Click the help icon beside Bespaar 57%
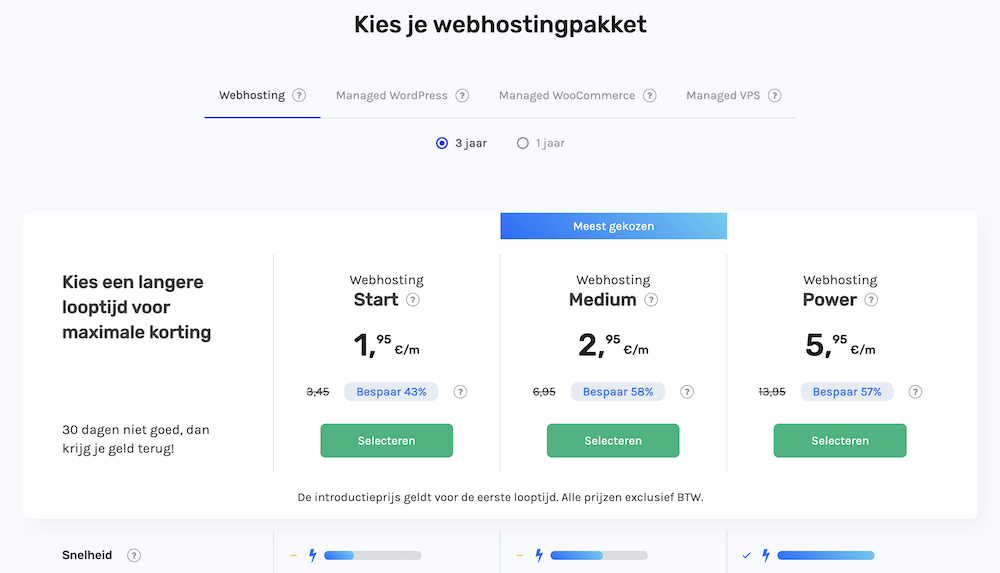Viewport: 1000px width, 573px height. point(915,392)
